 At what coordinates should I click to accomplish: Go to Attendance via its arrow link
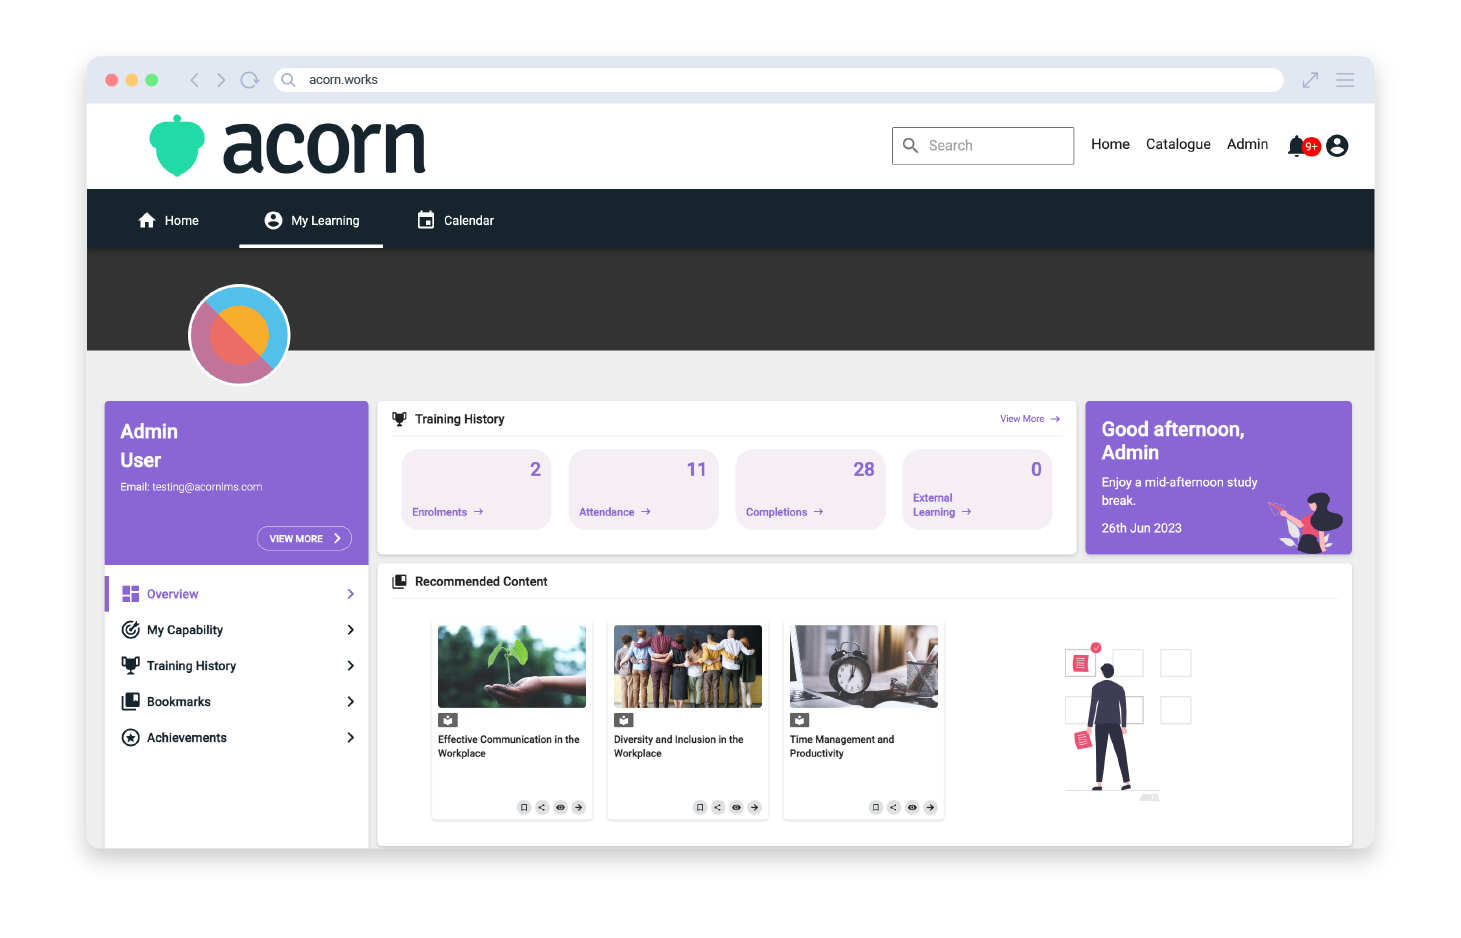[645, 511]
